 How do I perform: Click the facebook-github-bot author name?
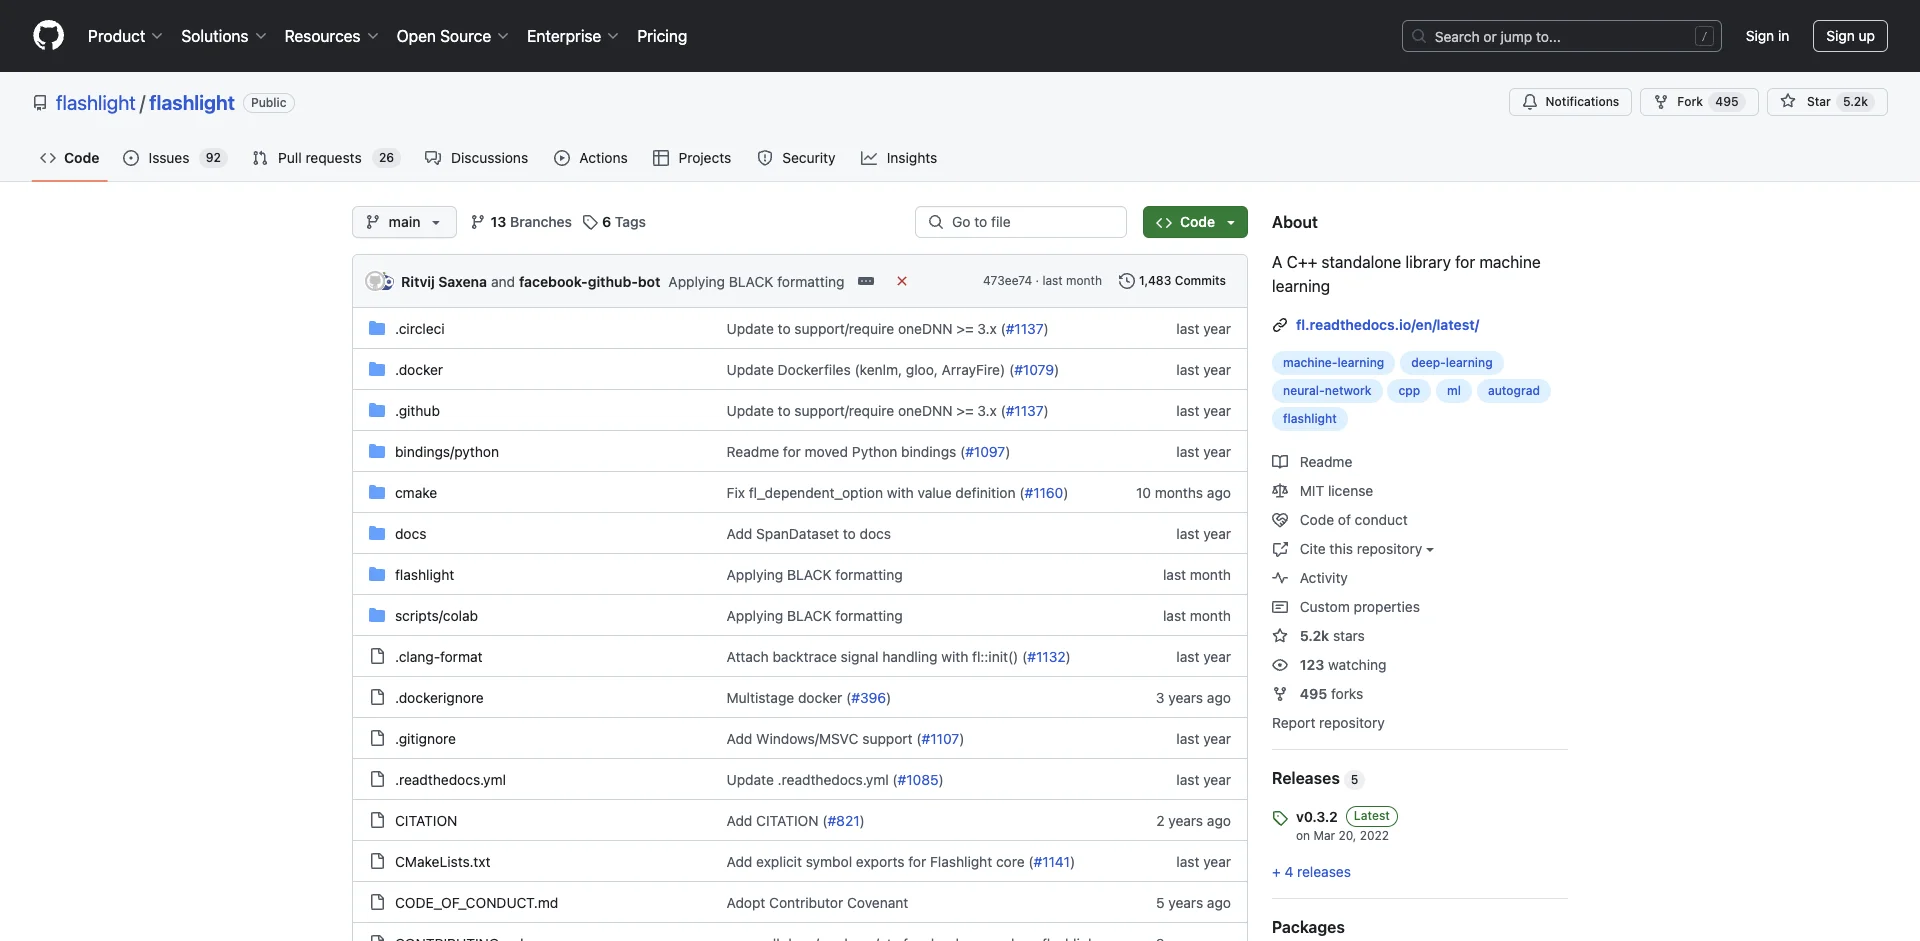click(589, 282)
